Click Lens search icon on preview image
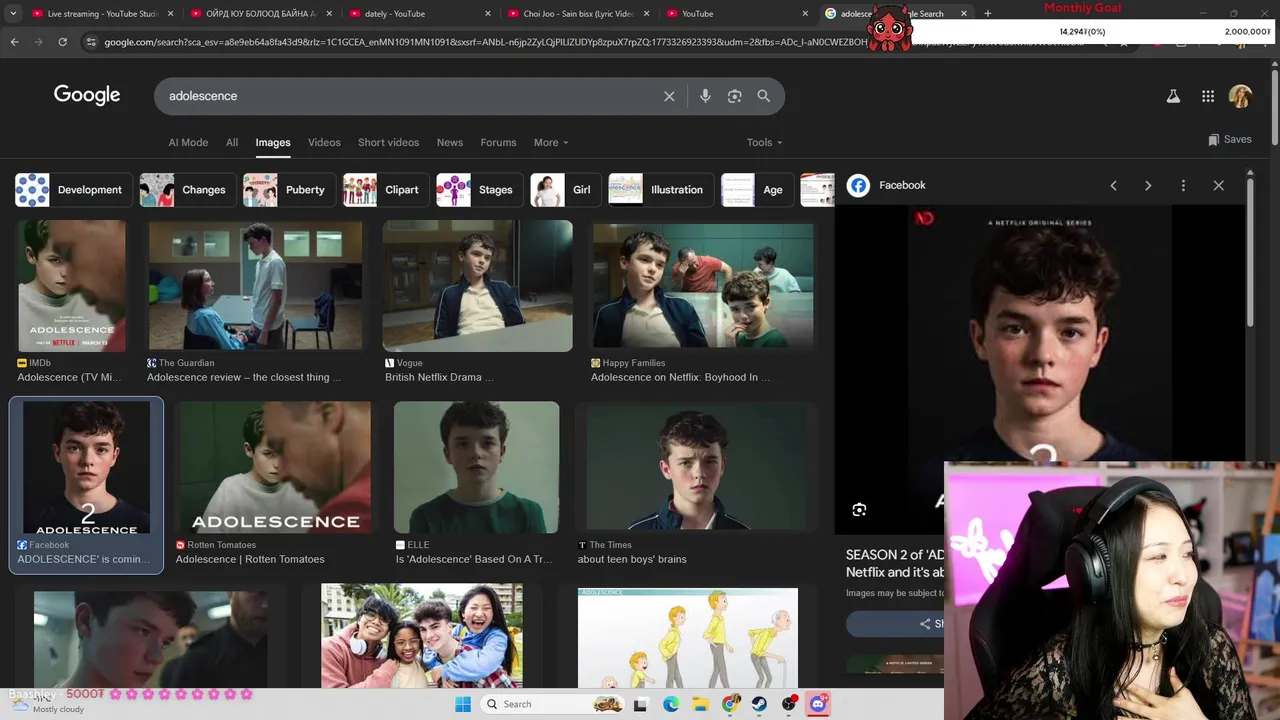The width and height of the screenshot is (1280, 720). (x=859, y=510)
